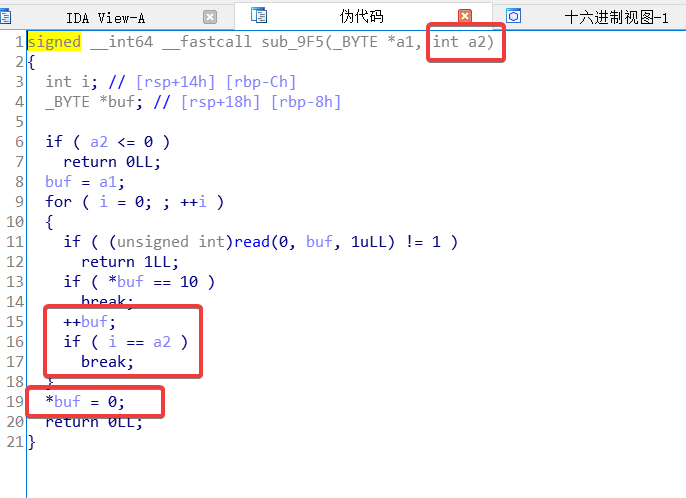Click the hex view tab's icon
Viewport: 686px width, 498px height.
point(513,16)
